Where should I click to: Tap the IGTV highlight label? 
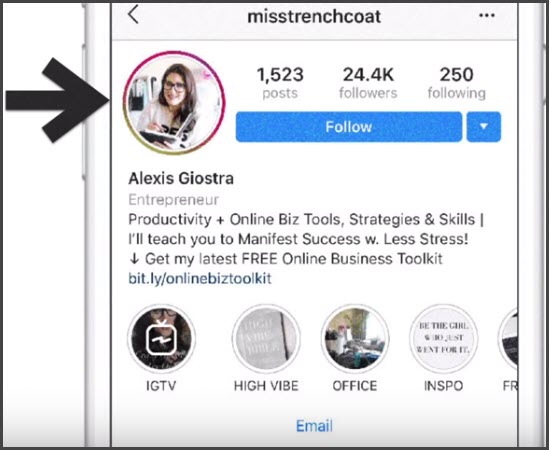pyautogui.click(x=161, y=386)
